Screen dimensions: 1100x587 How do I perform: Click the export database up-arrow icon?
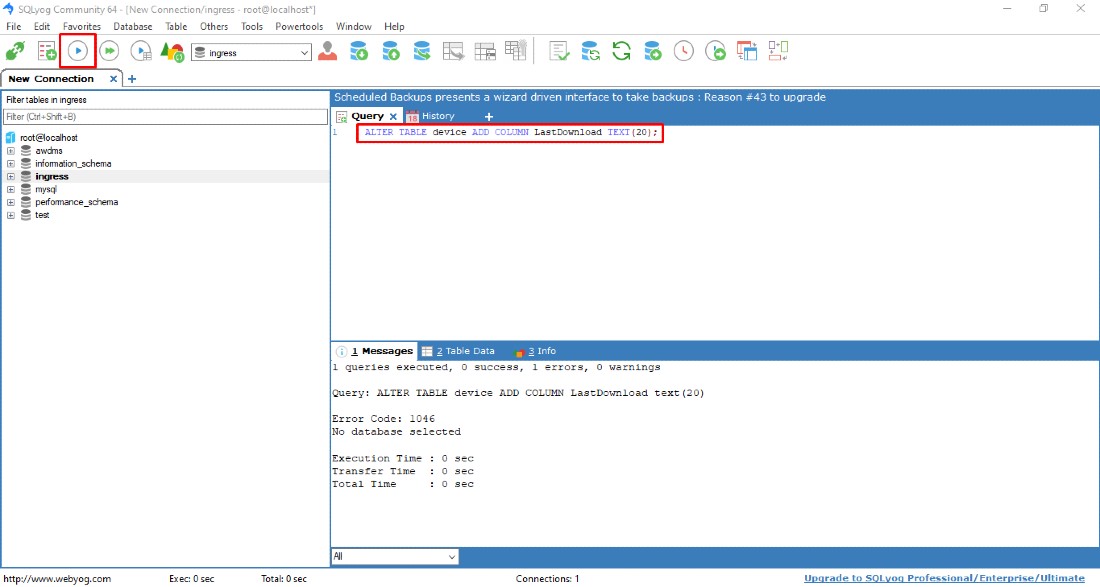pyautogui.click(x=391, y=51)
